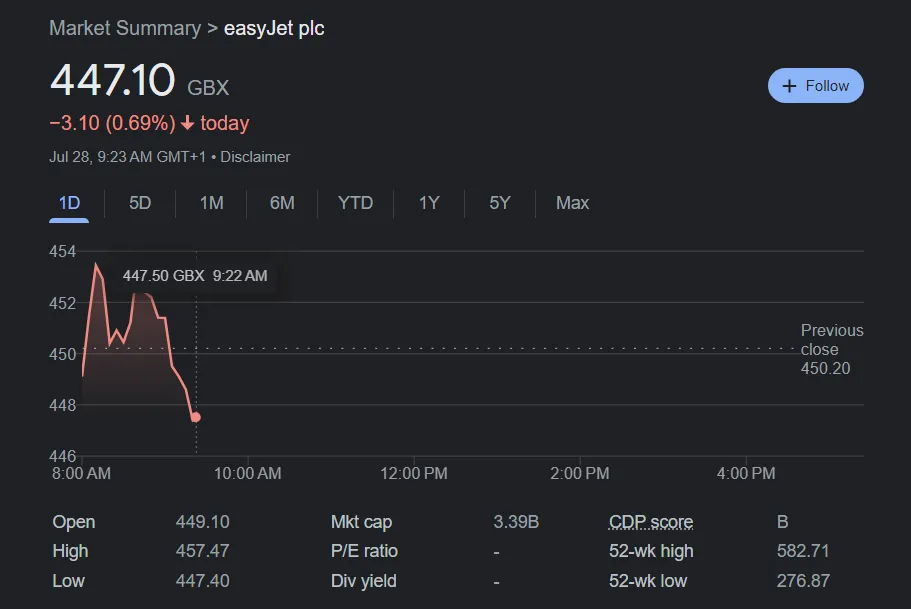Click the Previous close 450.20 label
Screen dimensions: 911x609
tap(832, 349)
